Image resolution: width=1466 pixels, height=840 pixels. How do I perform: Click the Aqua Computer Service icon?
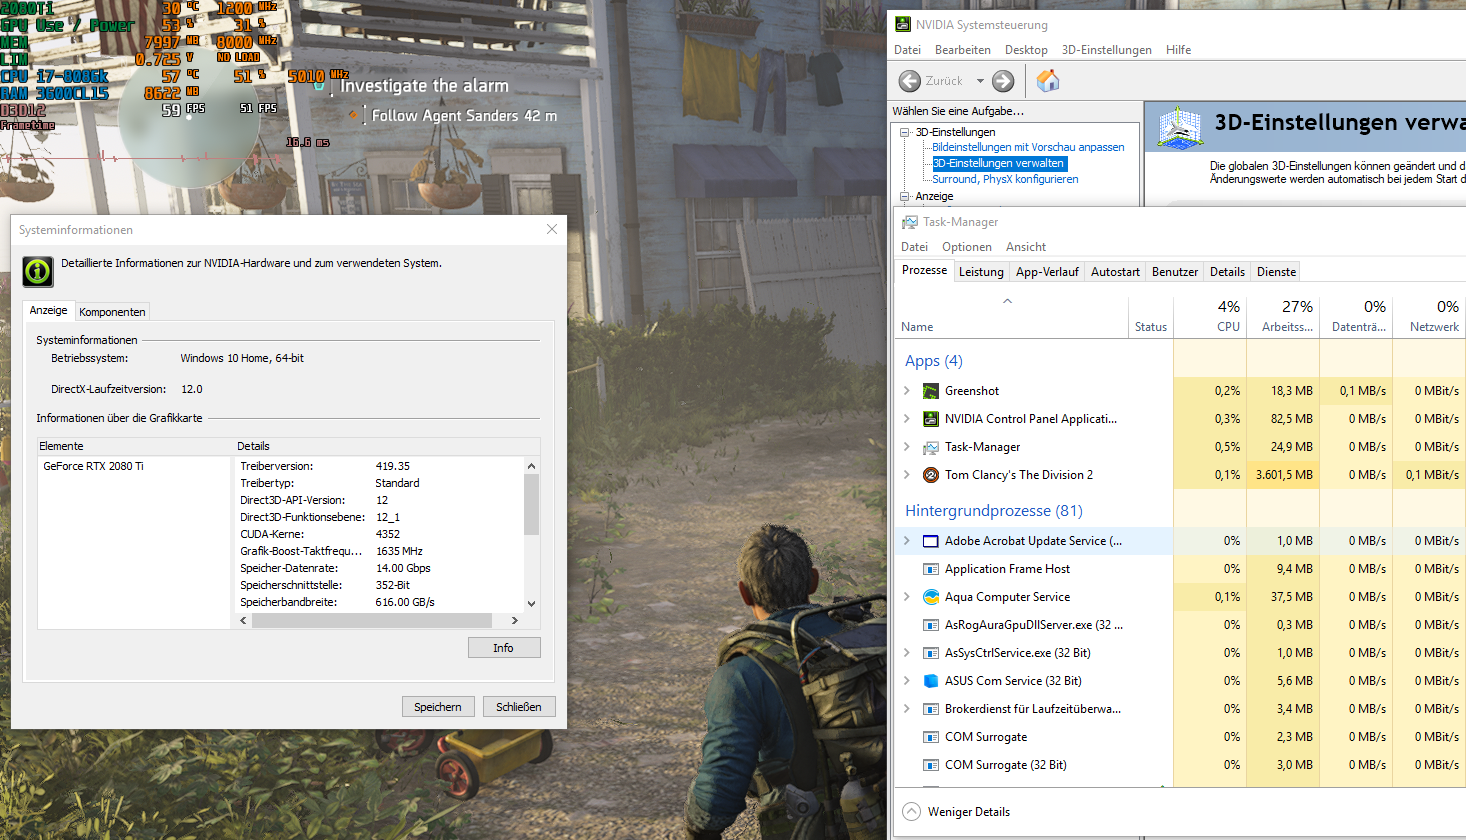(930, 597)
